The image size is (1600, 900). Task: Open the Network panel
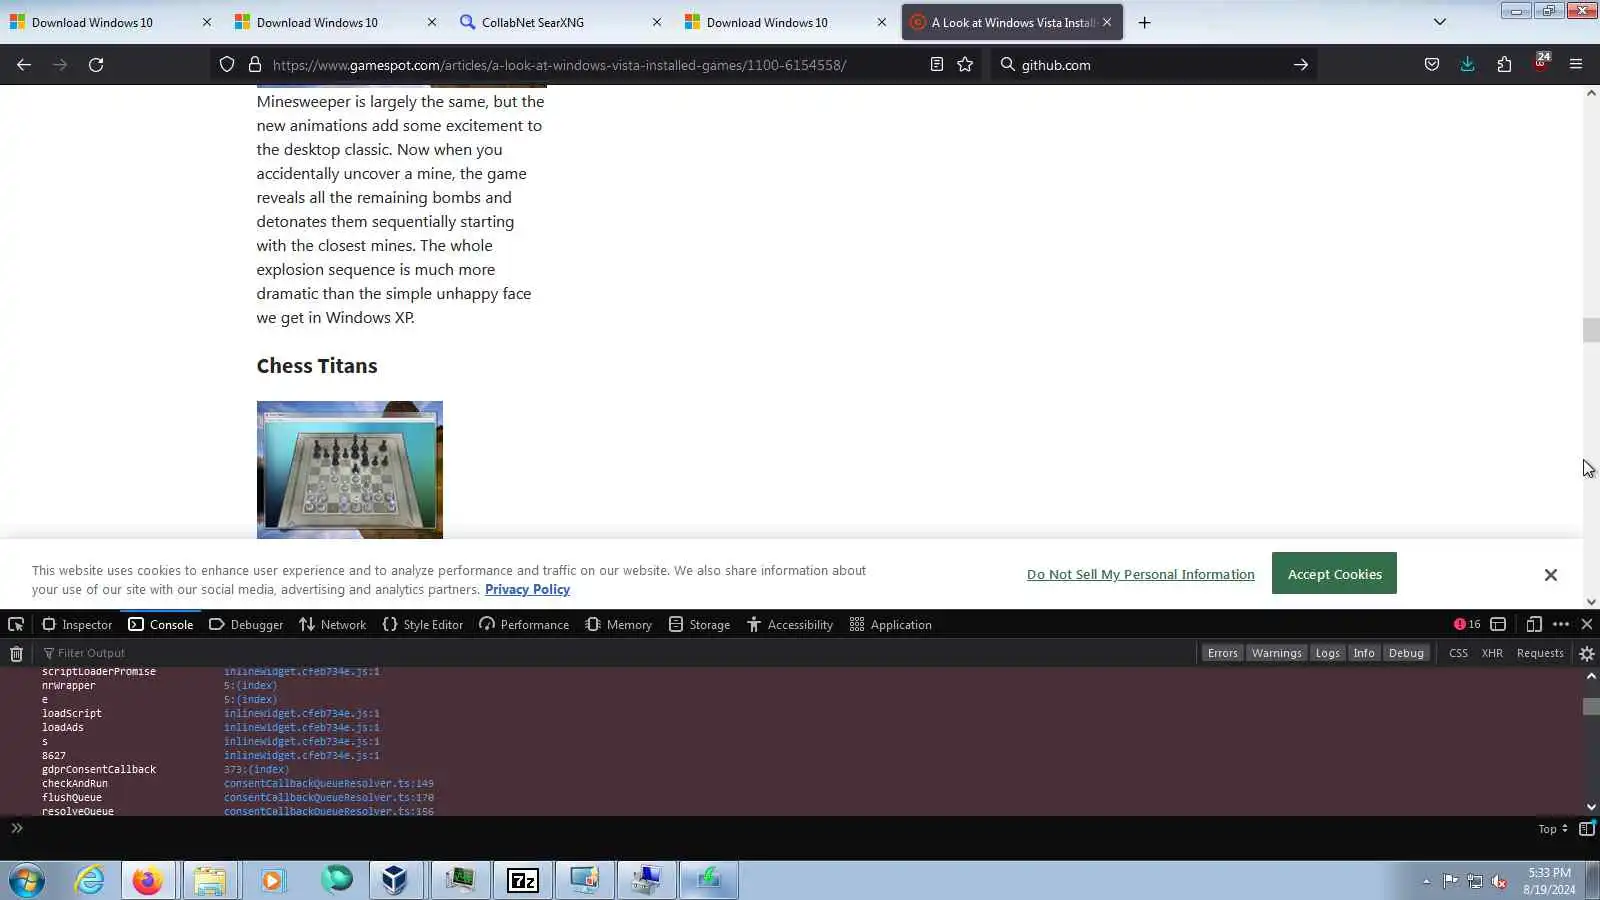tap(333, 624)
